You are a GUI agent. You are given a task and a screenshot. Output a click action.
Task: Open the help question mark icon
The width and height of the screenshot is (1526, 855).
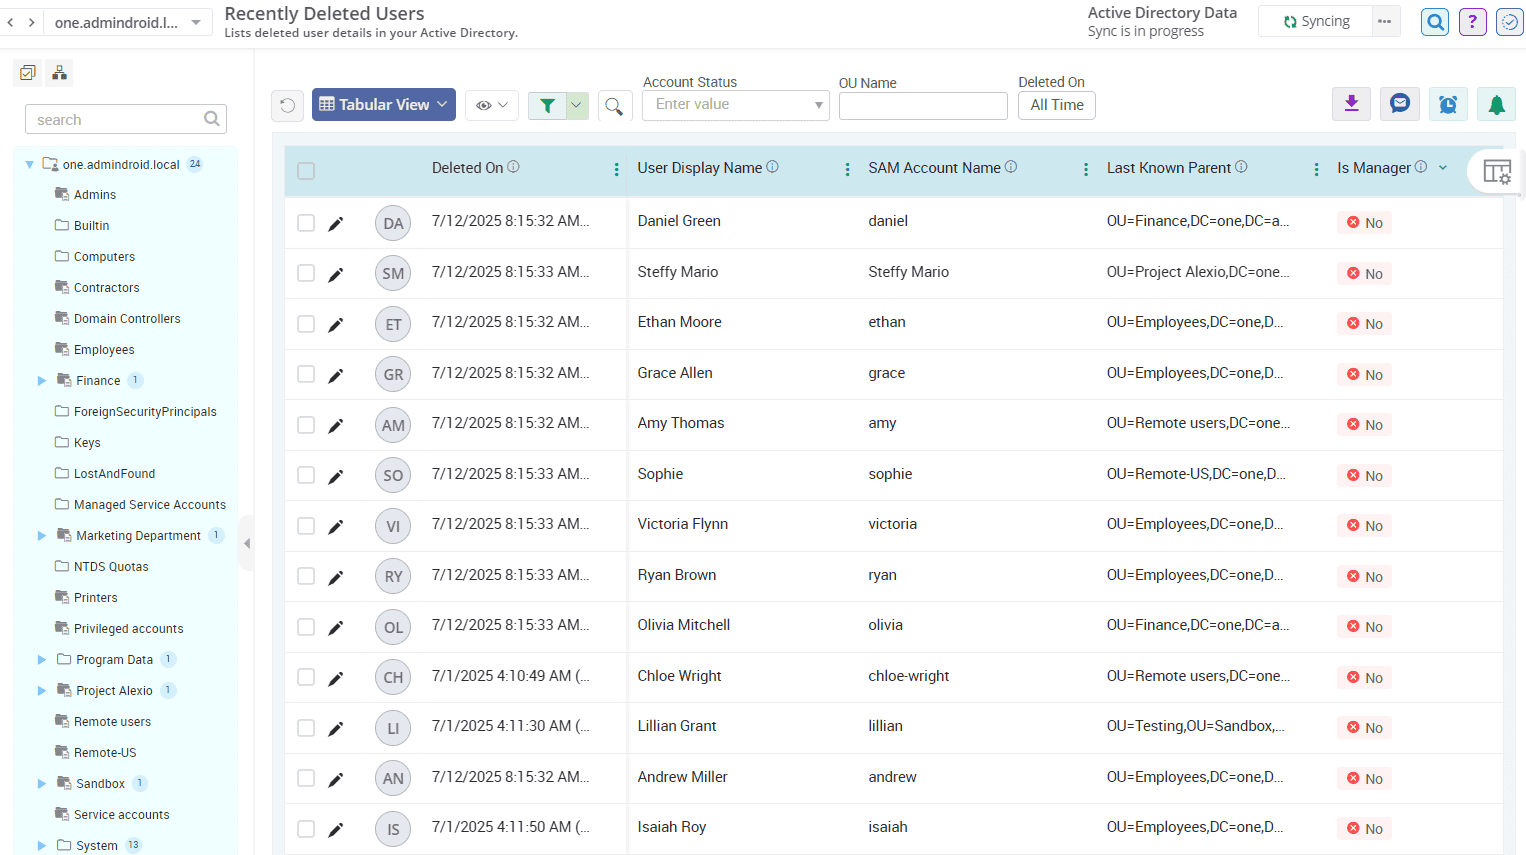pyautogui.click(x=1472, y=20)
